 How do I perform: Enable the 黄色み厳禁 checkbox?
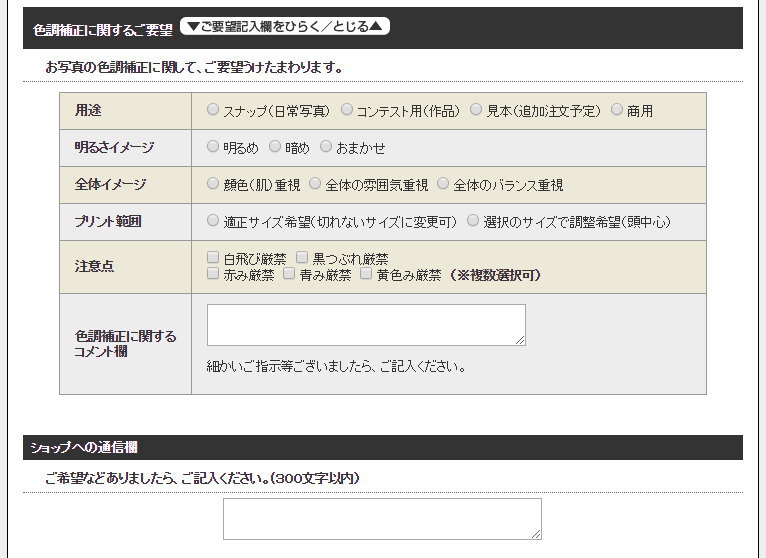tap(366, 273)
